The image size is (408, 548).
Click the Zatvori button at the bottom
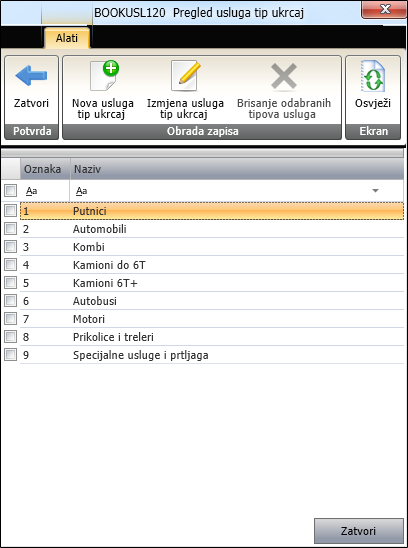pos(359,531)
